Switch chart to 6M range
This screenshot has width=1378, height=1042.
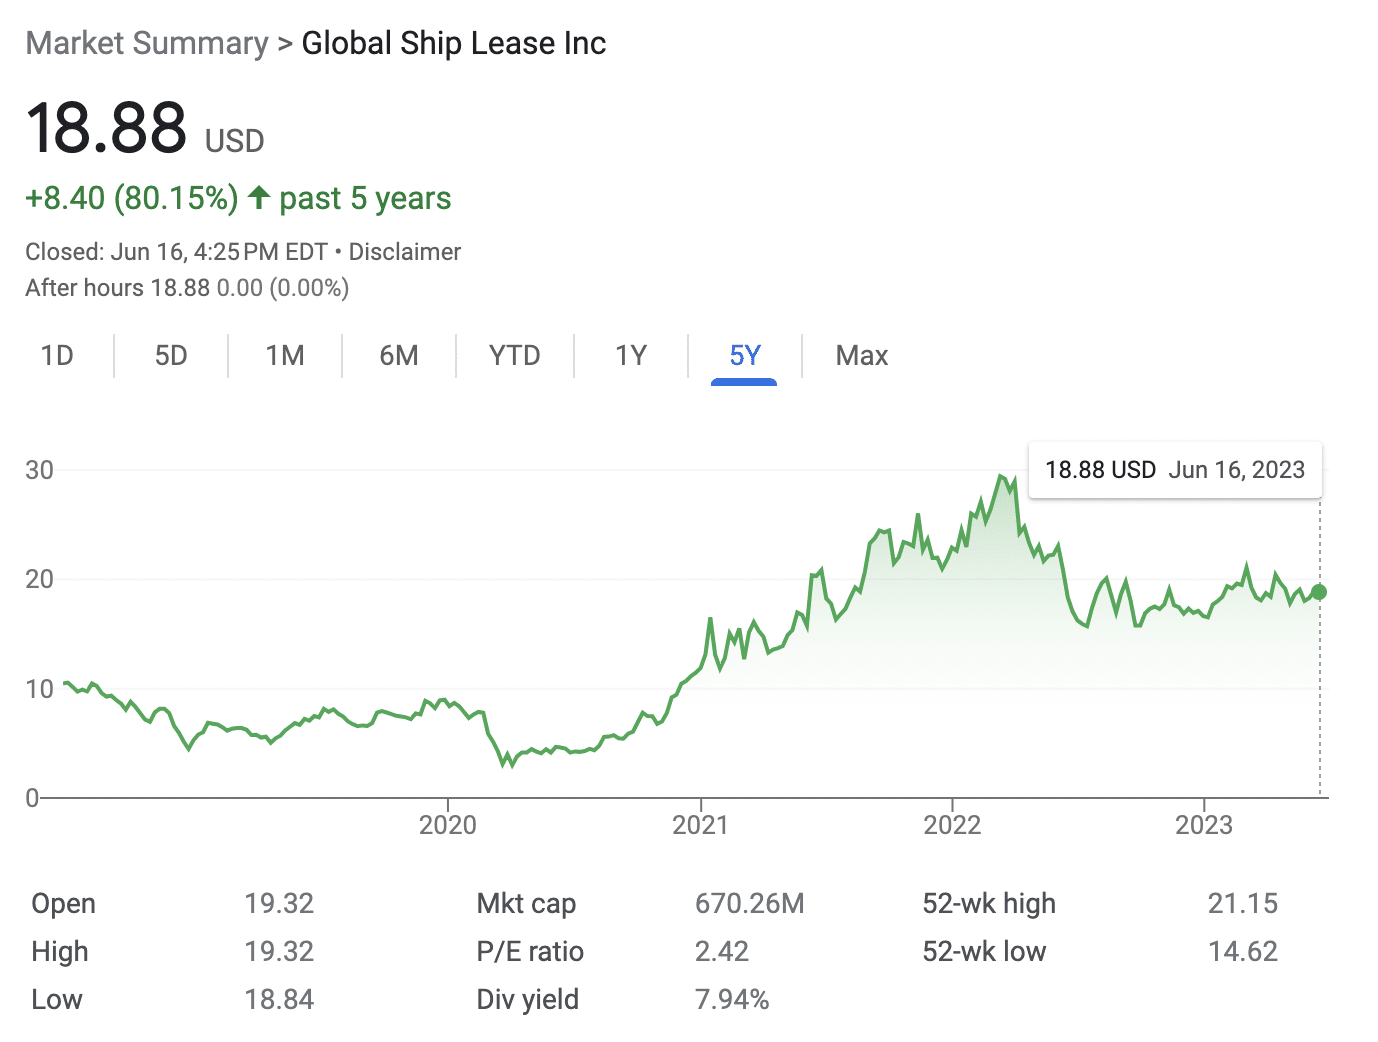[x=399, y=356]
